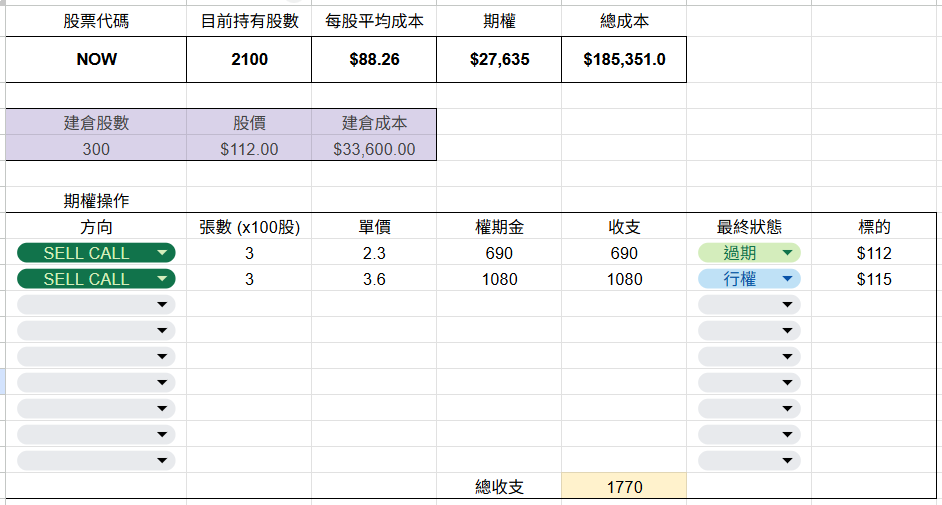
Task: Select the 收支 column header
Action: tap(624, 226)
